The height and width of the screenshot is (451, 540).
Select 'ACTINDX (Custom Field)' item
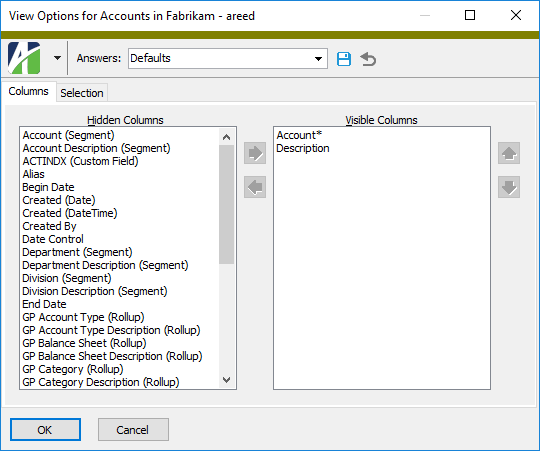click(80, 161)
